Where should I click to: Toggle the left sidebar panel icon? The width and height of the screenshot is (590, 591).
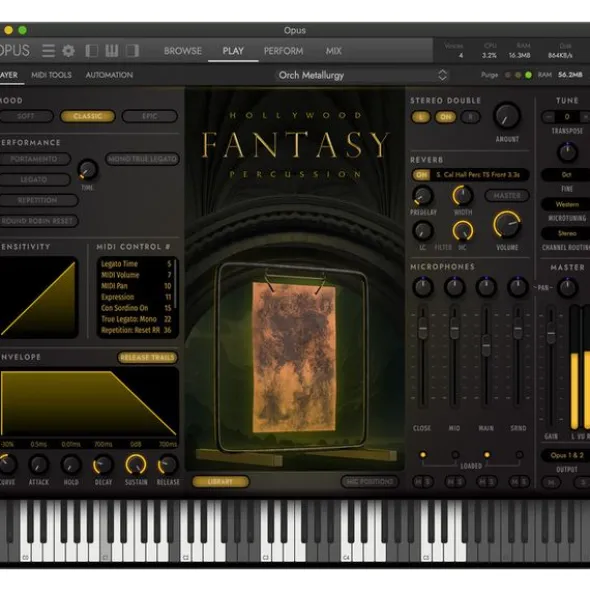[x=92, y=51]
